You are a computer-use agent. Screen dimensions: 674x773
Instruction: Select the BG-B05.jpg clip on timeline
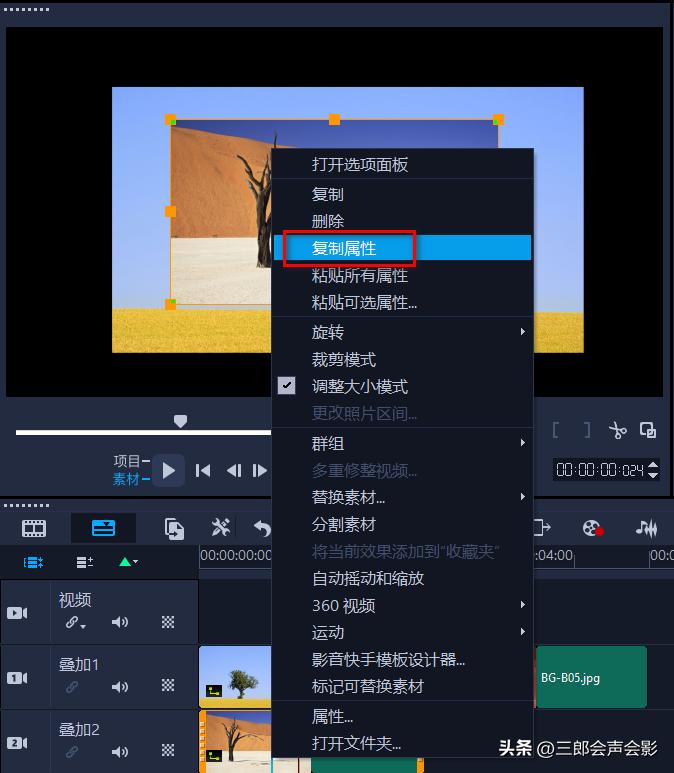point(591,677)
